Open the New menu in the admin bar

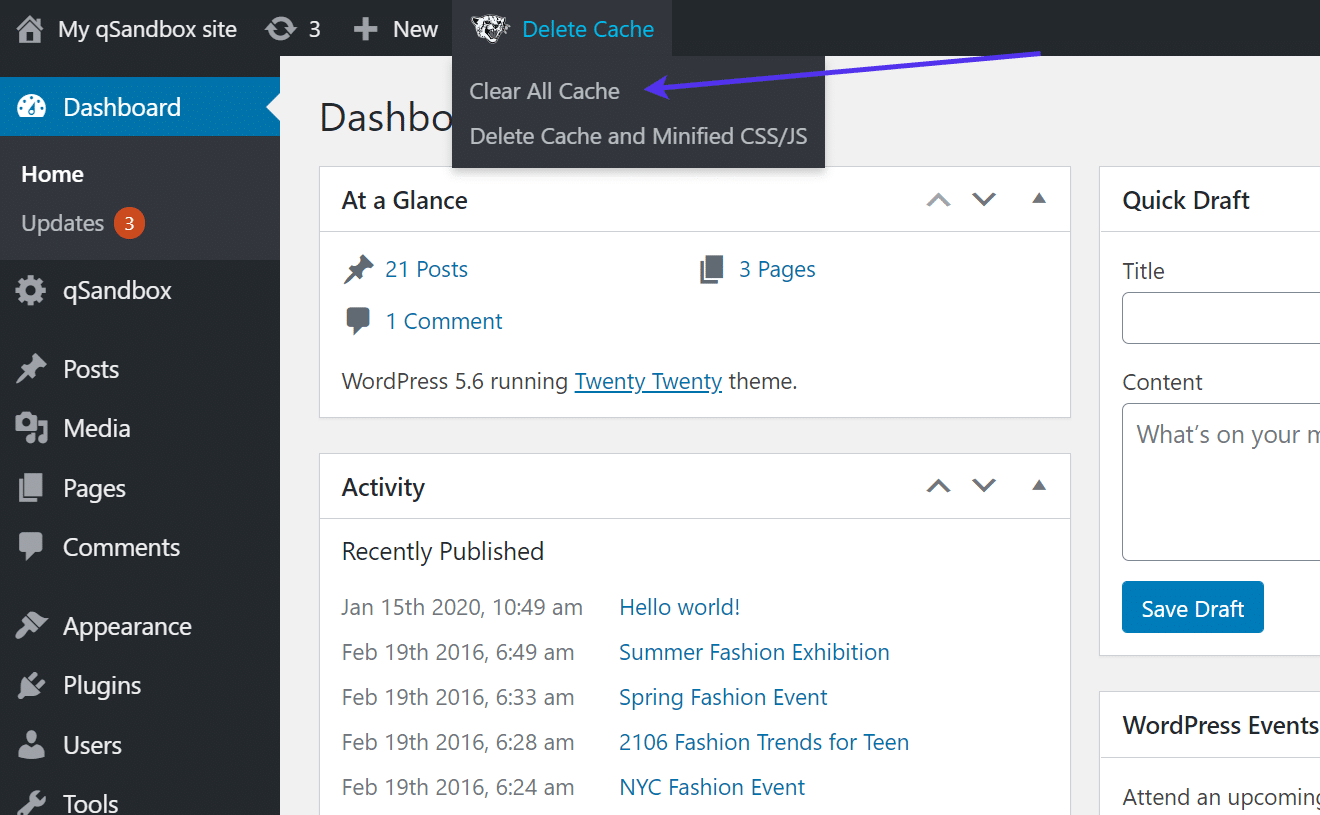[395, 28]
